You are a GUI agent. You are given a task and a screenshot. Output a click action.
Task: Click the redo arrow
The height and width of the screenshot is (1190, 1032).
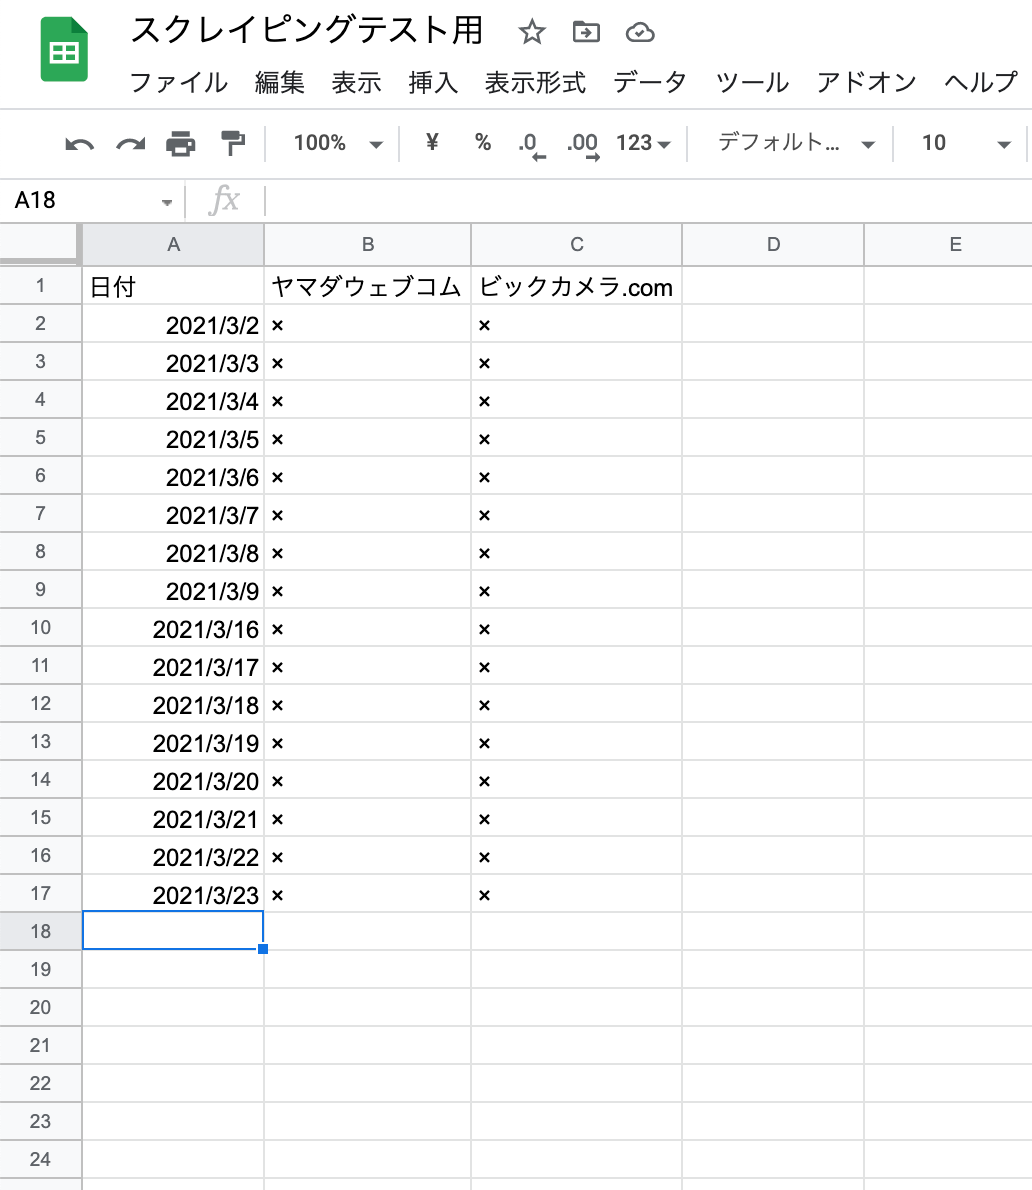[131, 143]
